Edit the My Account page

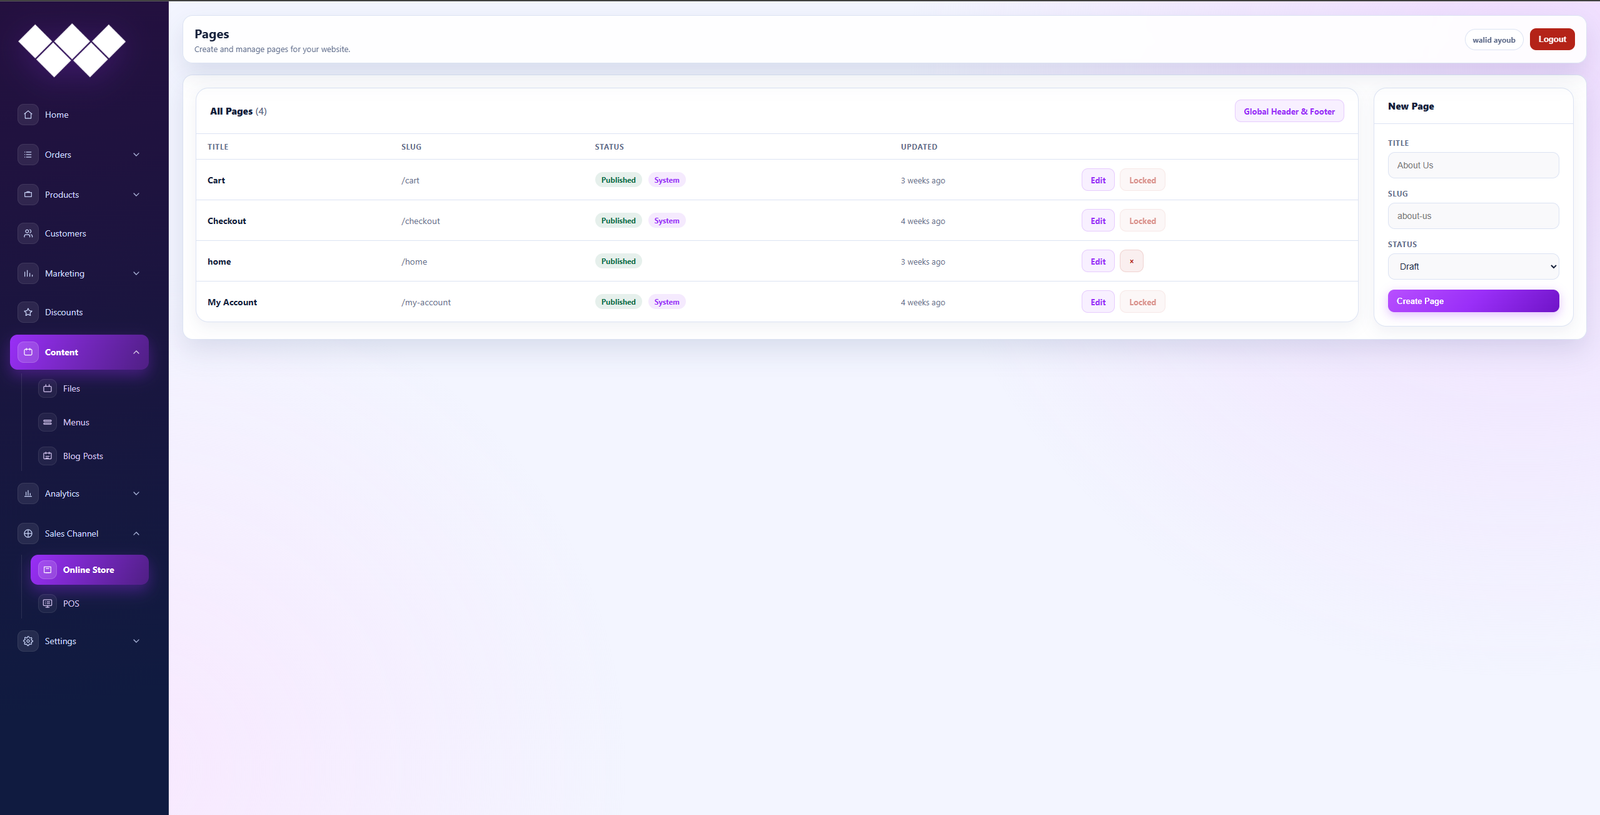[x=1098, y=302]
